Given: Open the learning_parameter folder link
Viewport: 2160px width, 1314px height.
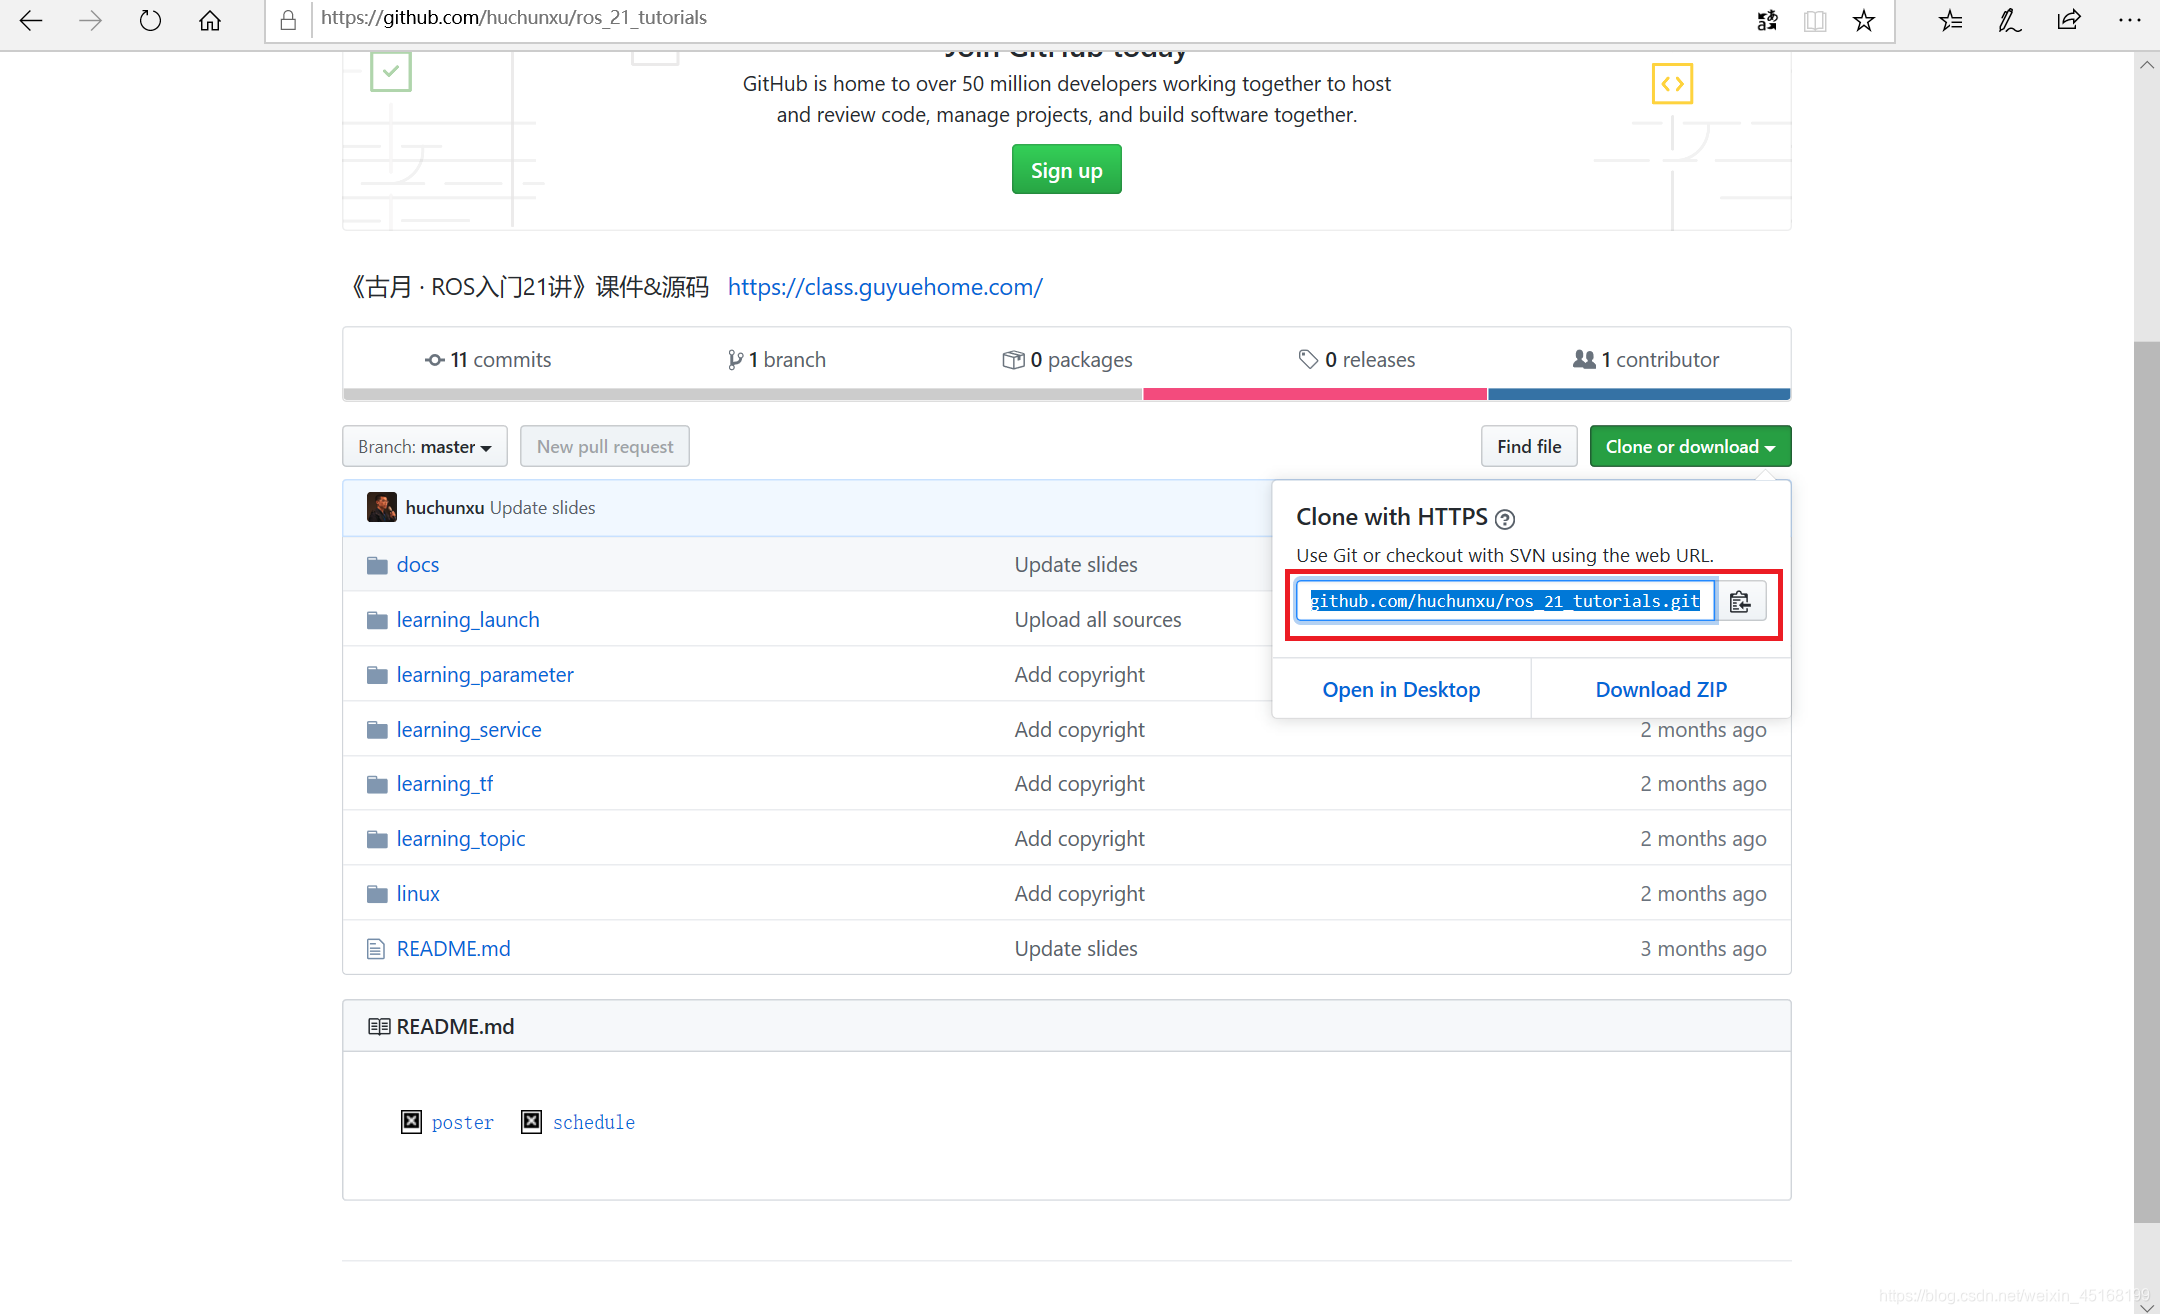Looking at the screenshot, I should (x=485, y=674).
